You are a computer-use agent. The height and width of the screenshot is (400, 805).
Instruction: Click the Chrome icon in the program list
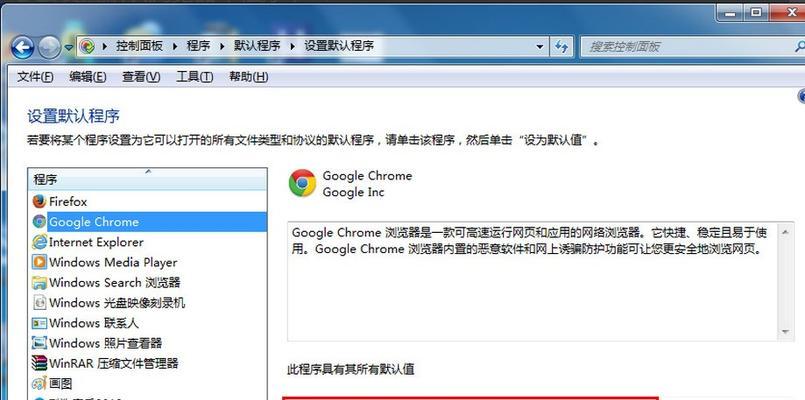pos(39,222)
